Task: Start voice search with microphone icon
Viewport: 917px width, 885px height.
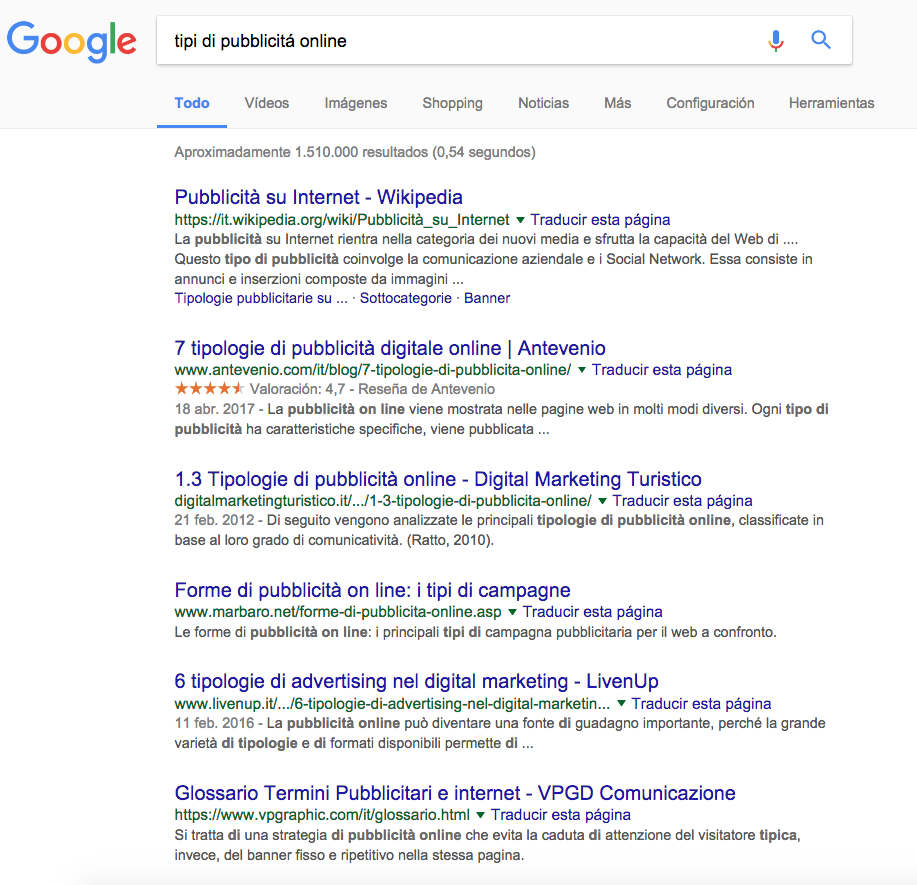Action: point(775,40)
